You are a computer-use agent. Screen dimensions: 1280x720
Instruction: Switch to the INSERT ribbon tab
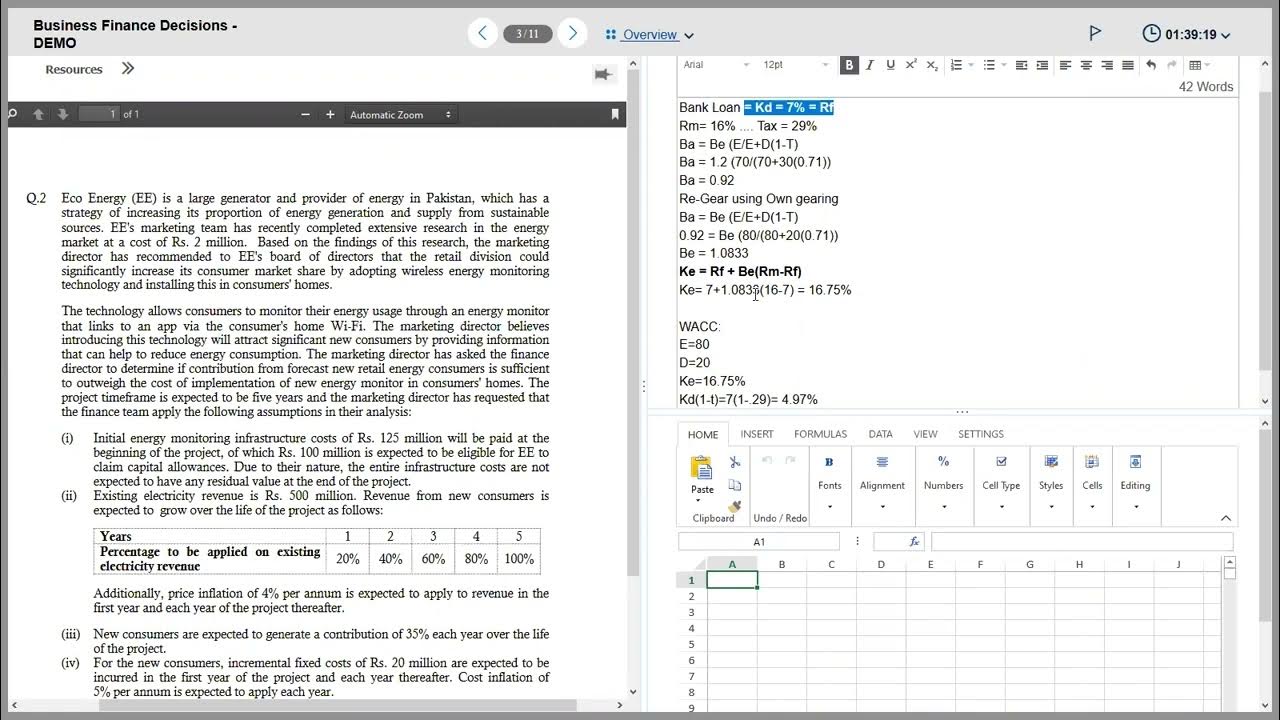point(757,434)
